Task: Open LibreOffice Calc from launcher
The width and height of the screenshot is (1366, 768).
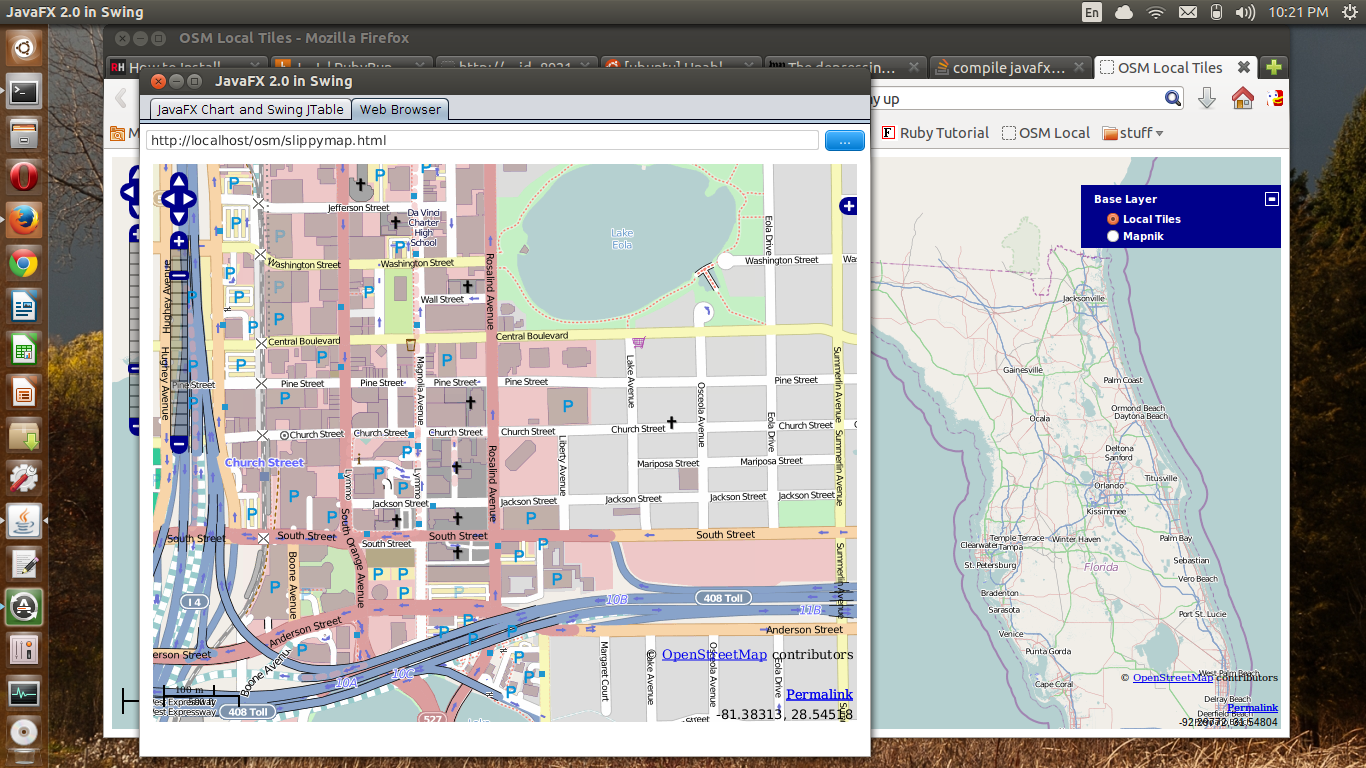Action: pos(24,350)
